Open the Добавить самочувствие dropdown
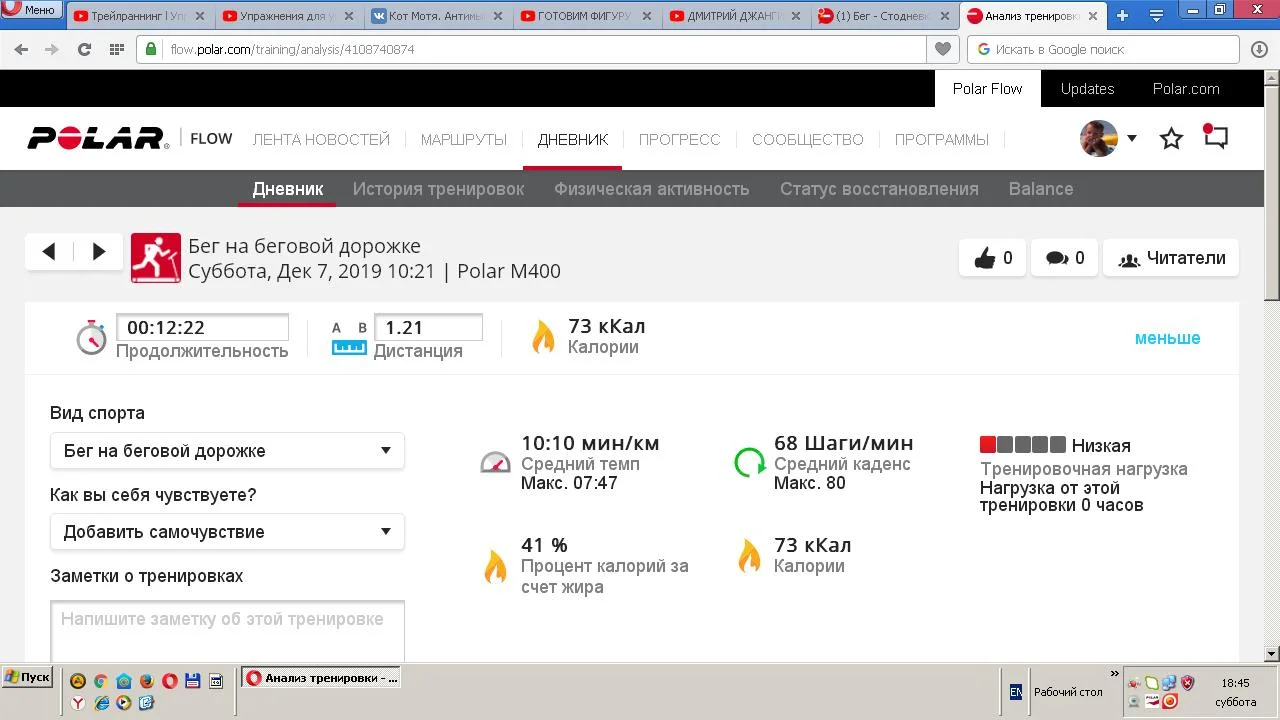Viewport: 1280px width, 720px height. coord(227,532)
